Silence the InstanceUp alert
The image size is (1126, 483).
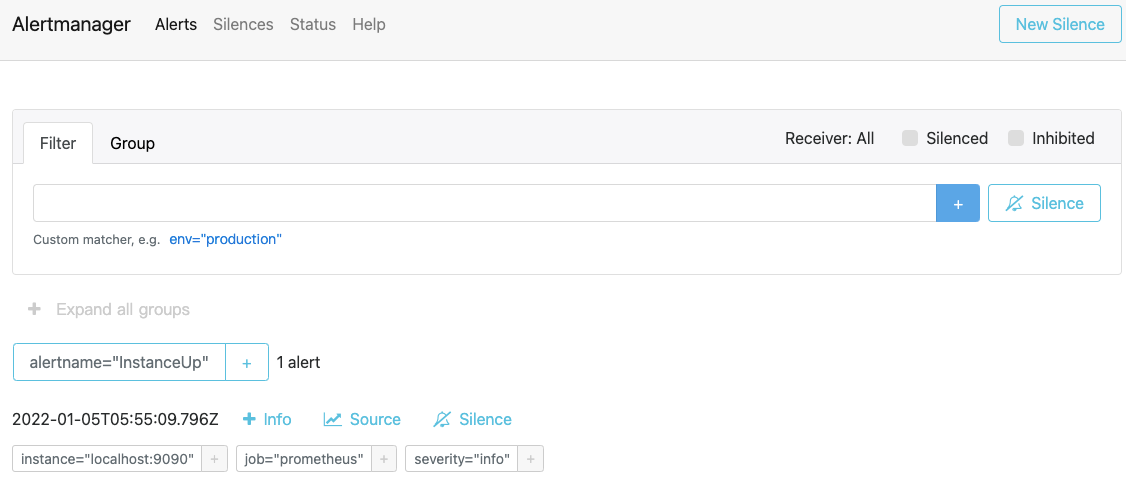pyautogui.click(x=473, y=420)
